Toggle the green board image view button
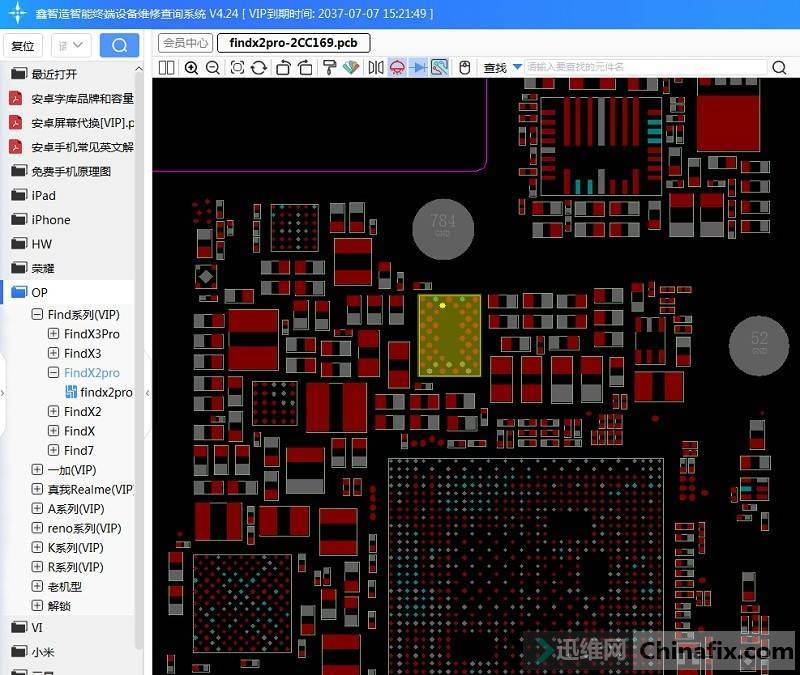Image resolution: width=800 pixels, height=675 pixels. pyautogui.click(x=439, y=67)
